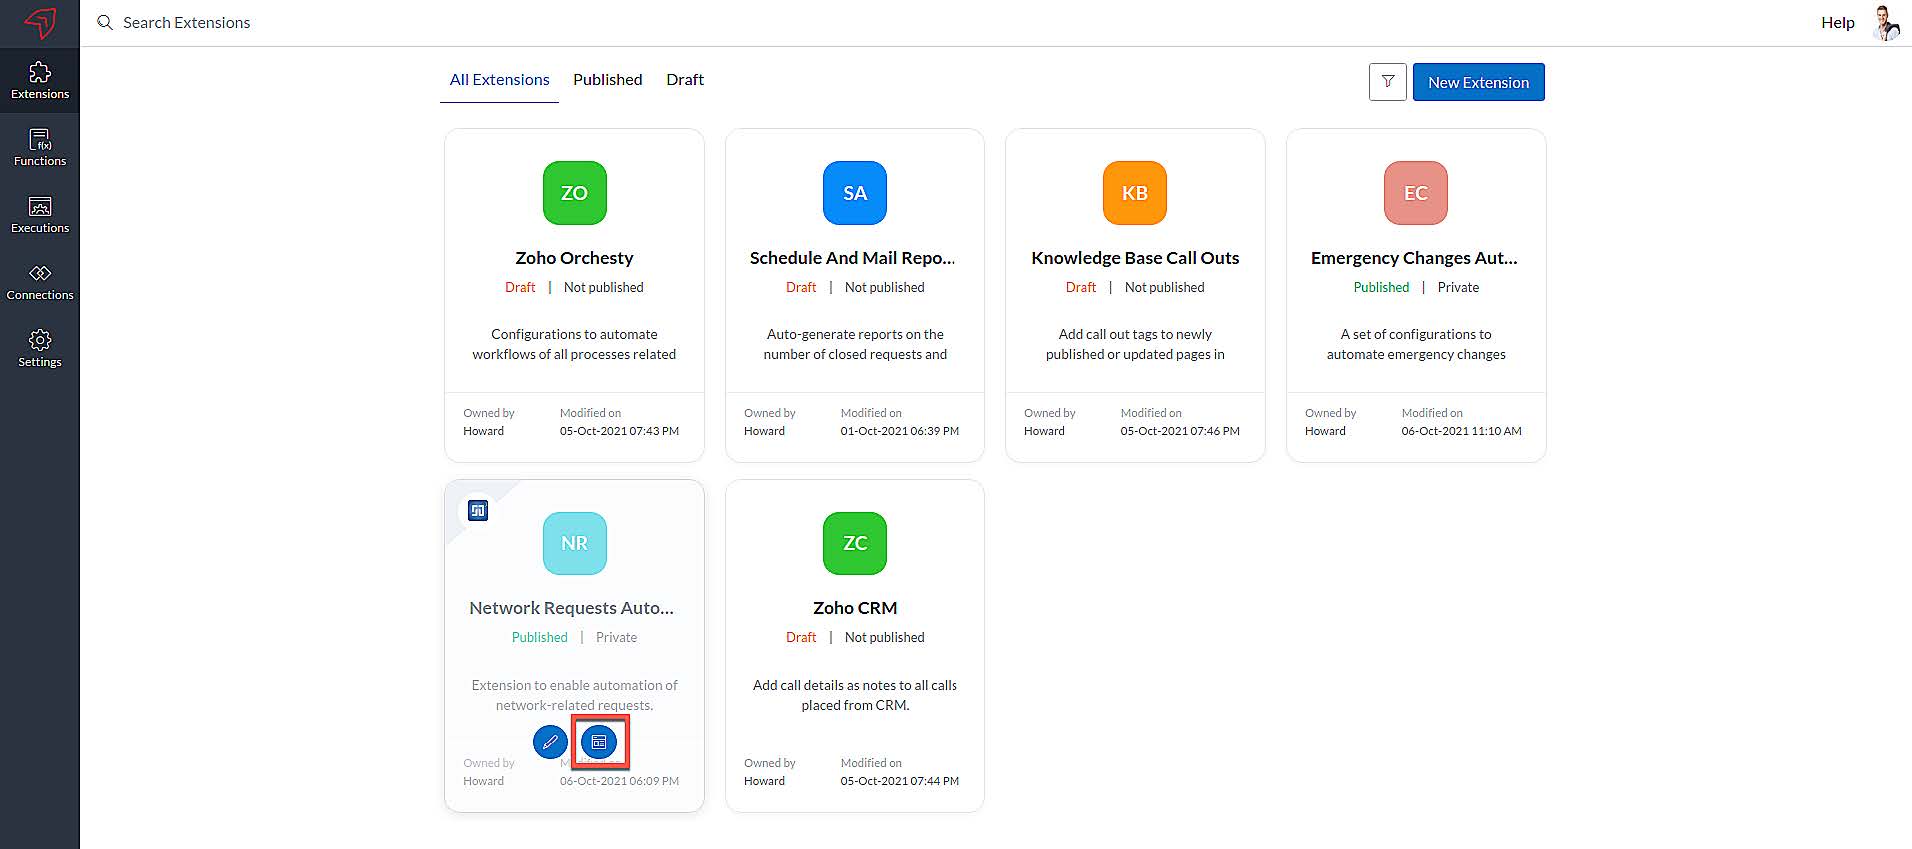1912x849 pixels.
Task: Open the app logo in the sidebar
Action: [x=40, y=22]
